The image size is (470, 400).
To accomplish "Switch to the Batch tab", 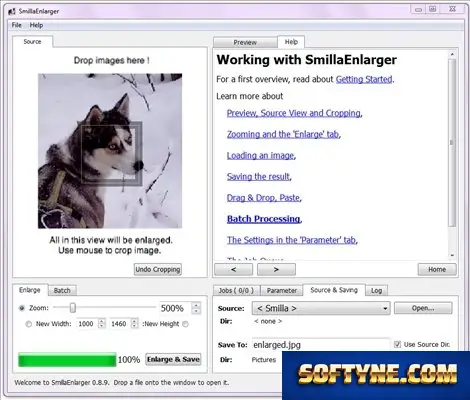I will pos(62,290).
